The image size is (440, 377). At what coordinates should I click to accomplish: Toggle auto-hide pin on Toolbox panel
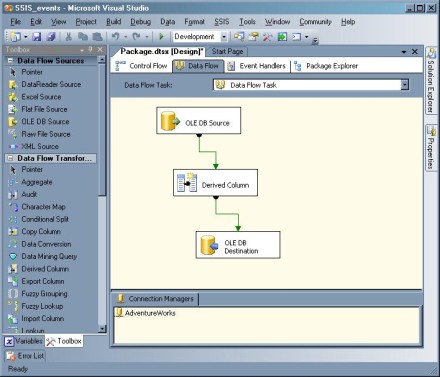pos(91,50)
